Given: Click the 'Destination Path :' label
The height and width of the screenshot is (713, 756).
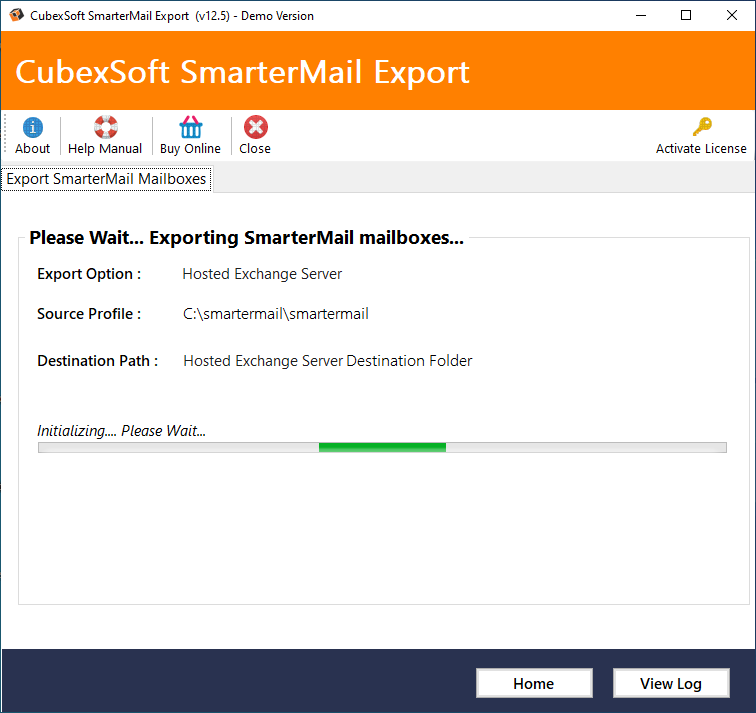Looking at the screenshot, I should coord(97,361).
